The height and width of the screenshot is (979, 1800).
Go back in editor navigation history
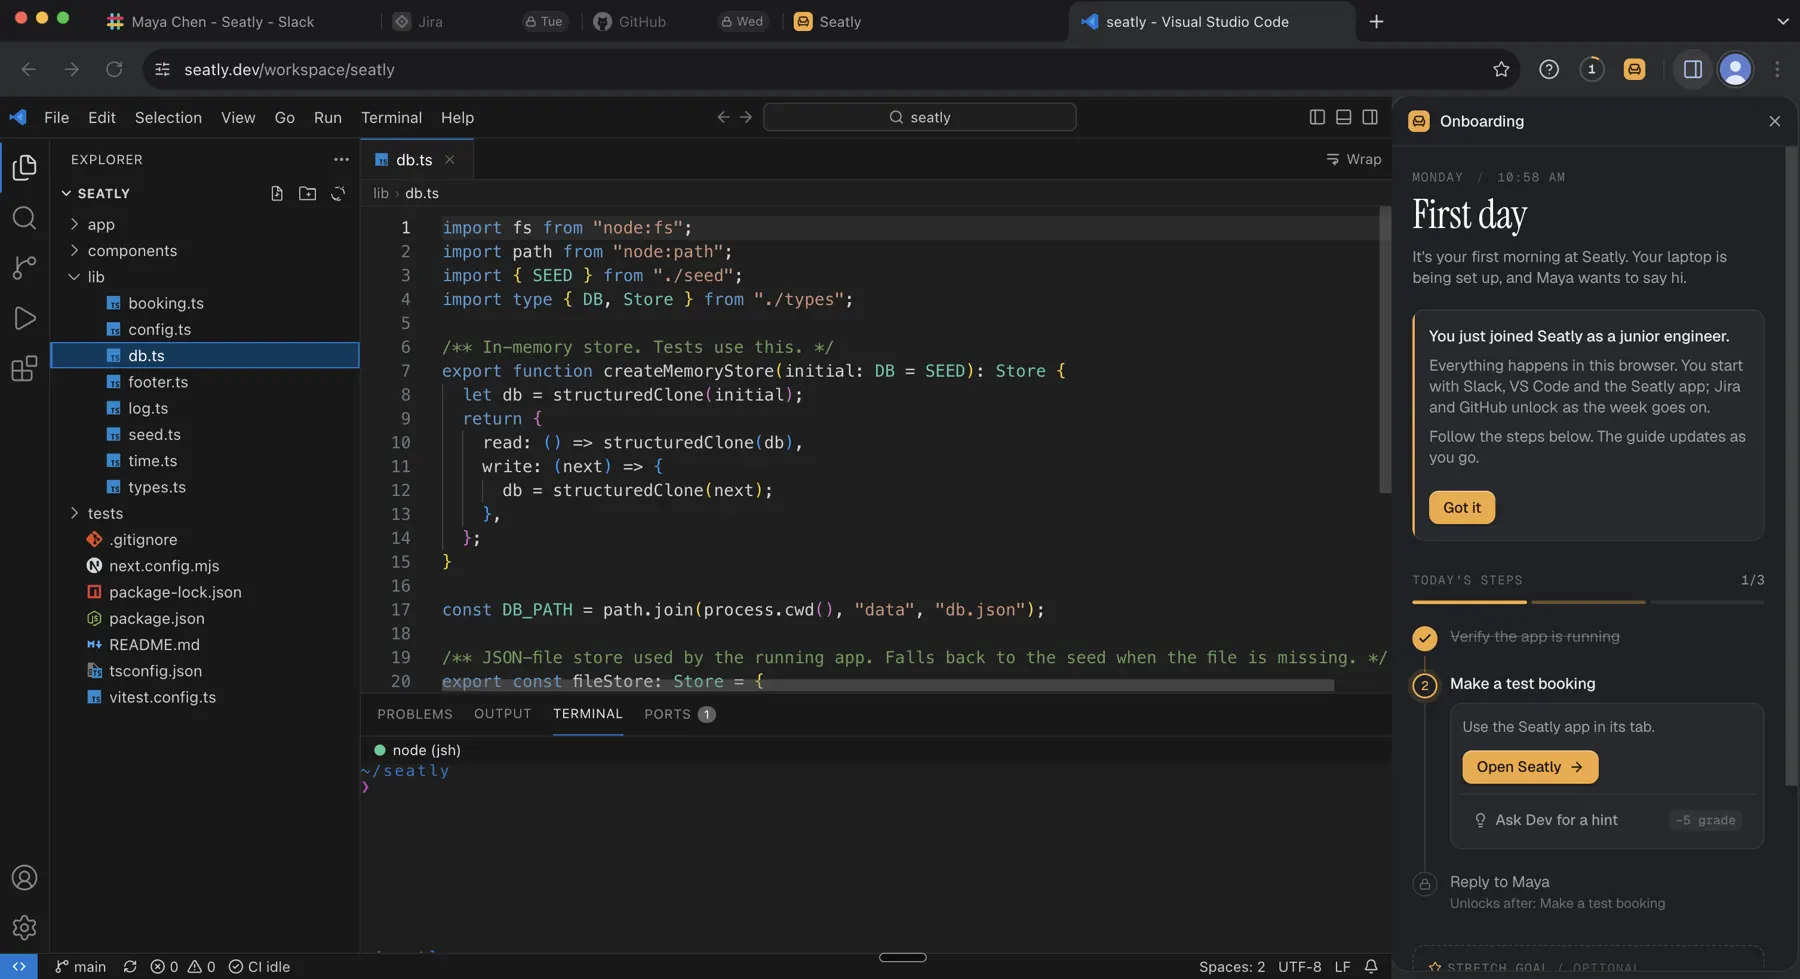[723, 117]
